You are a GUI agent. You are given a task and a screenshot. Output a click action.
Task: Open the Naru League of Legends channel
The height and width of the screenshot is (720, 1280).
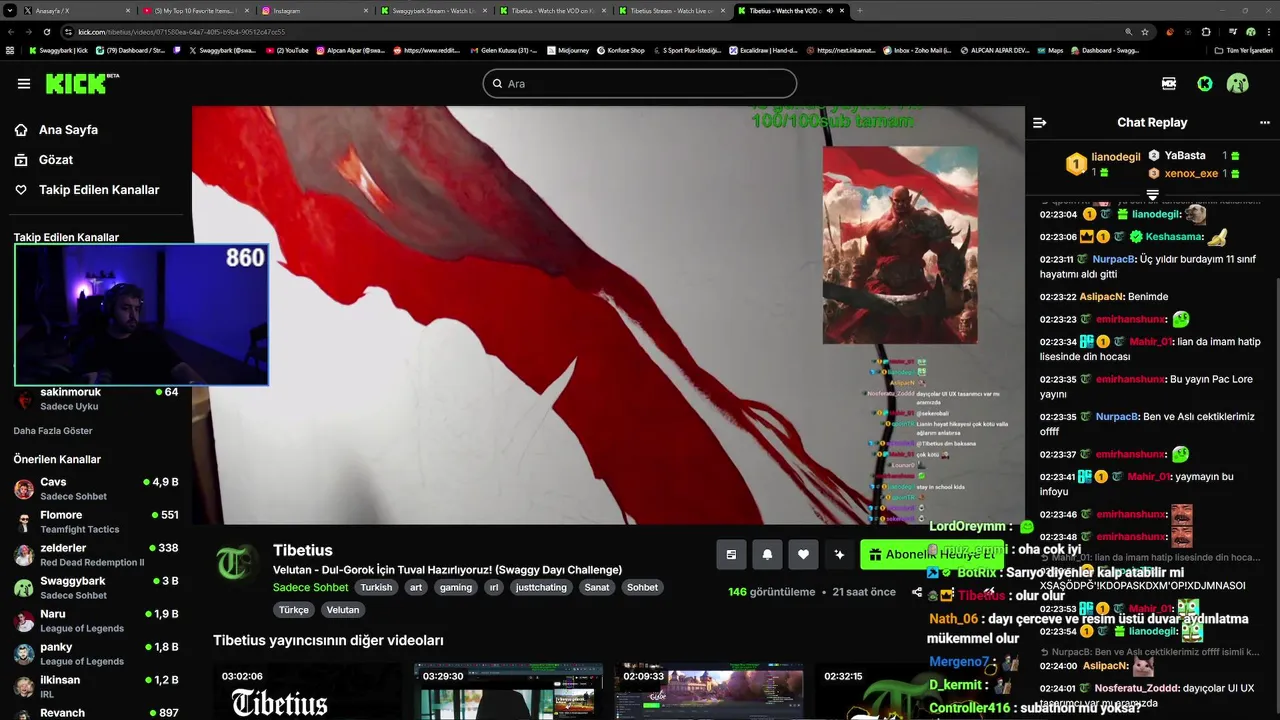[96, 621]
